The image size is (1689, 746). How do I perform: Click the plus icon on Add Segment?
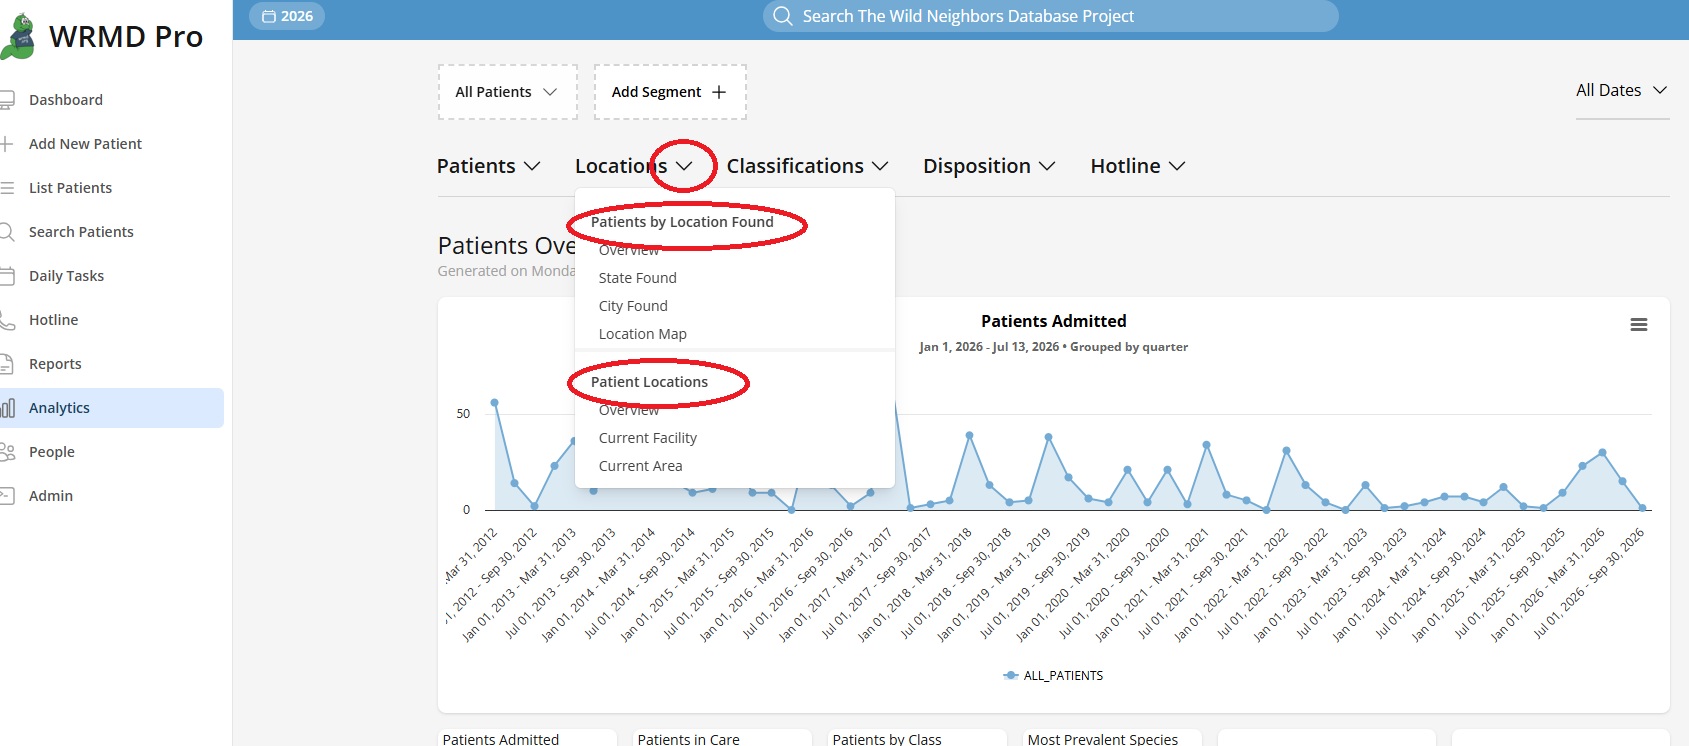pyautogui.click(x=719, y=92)
